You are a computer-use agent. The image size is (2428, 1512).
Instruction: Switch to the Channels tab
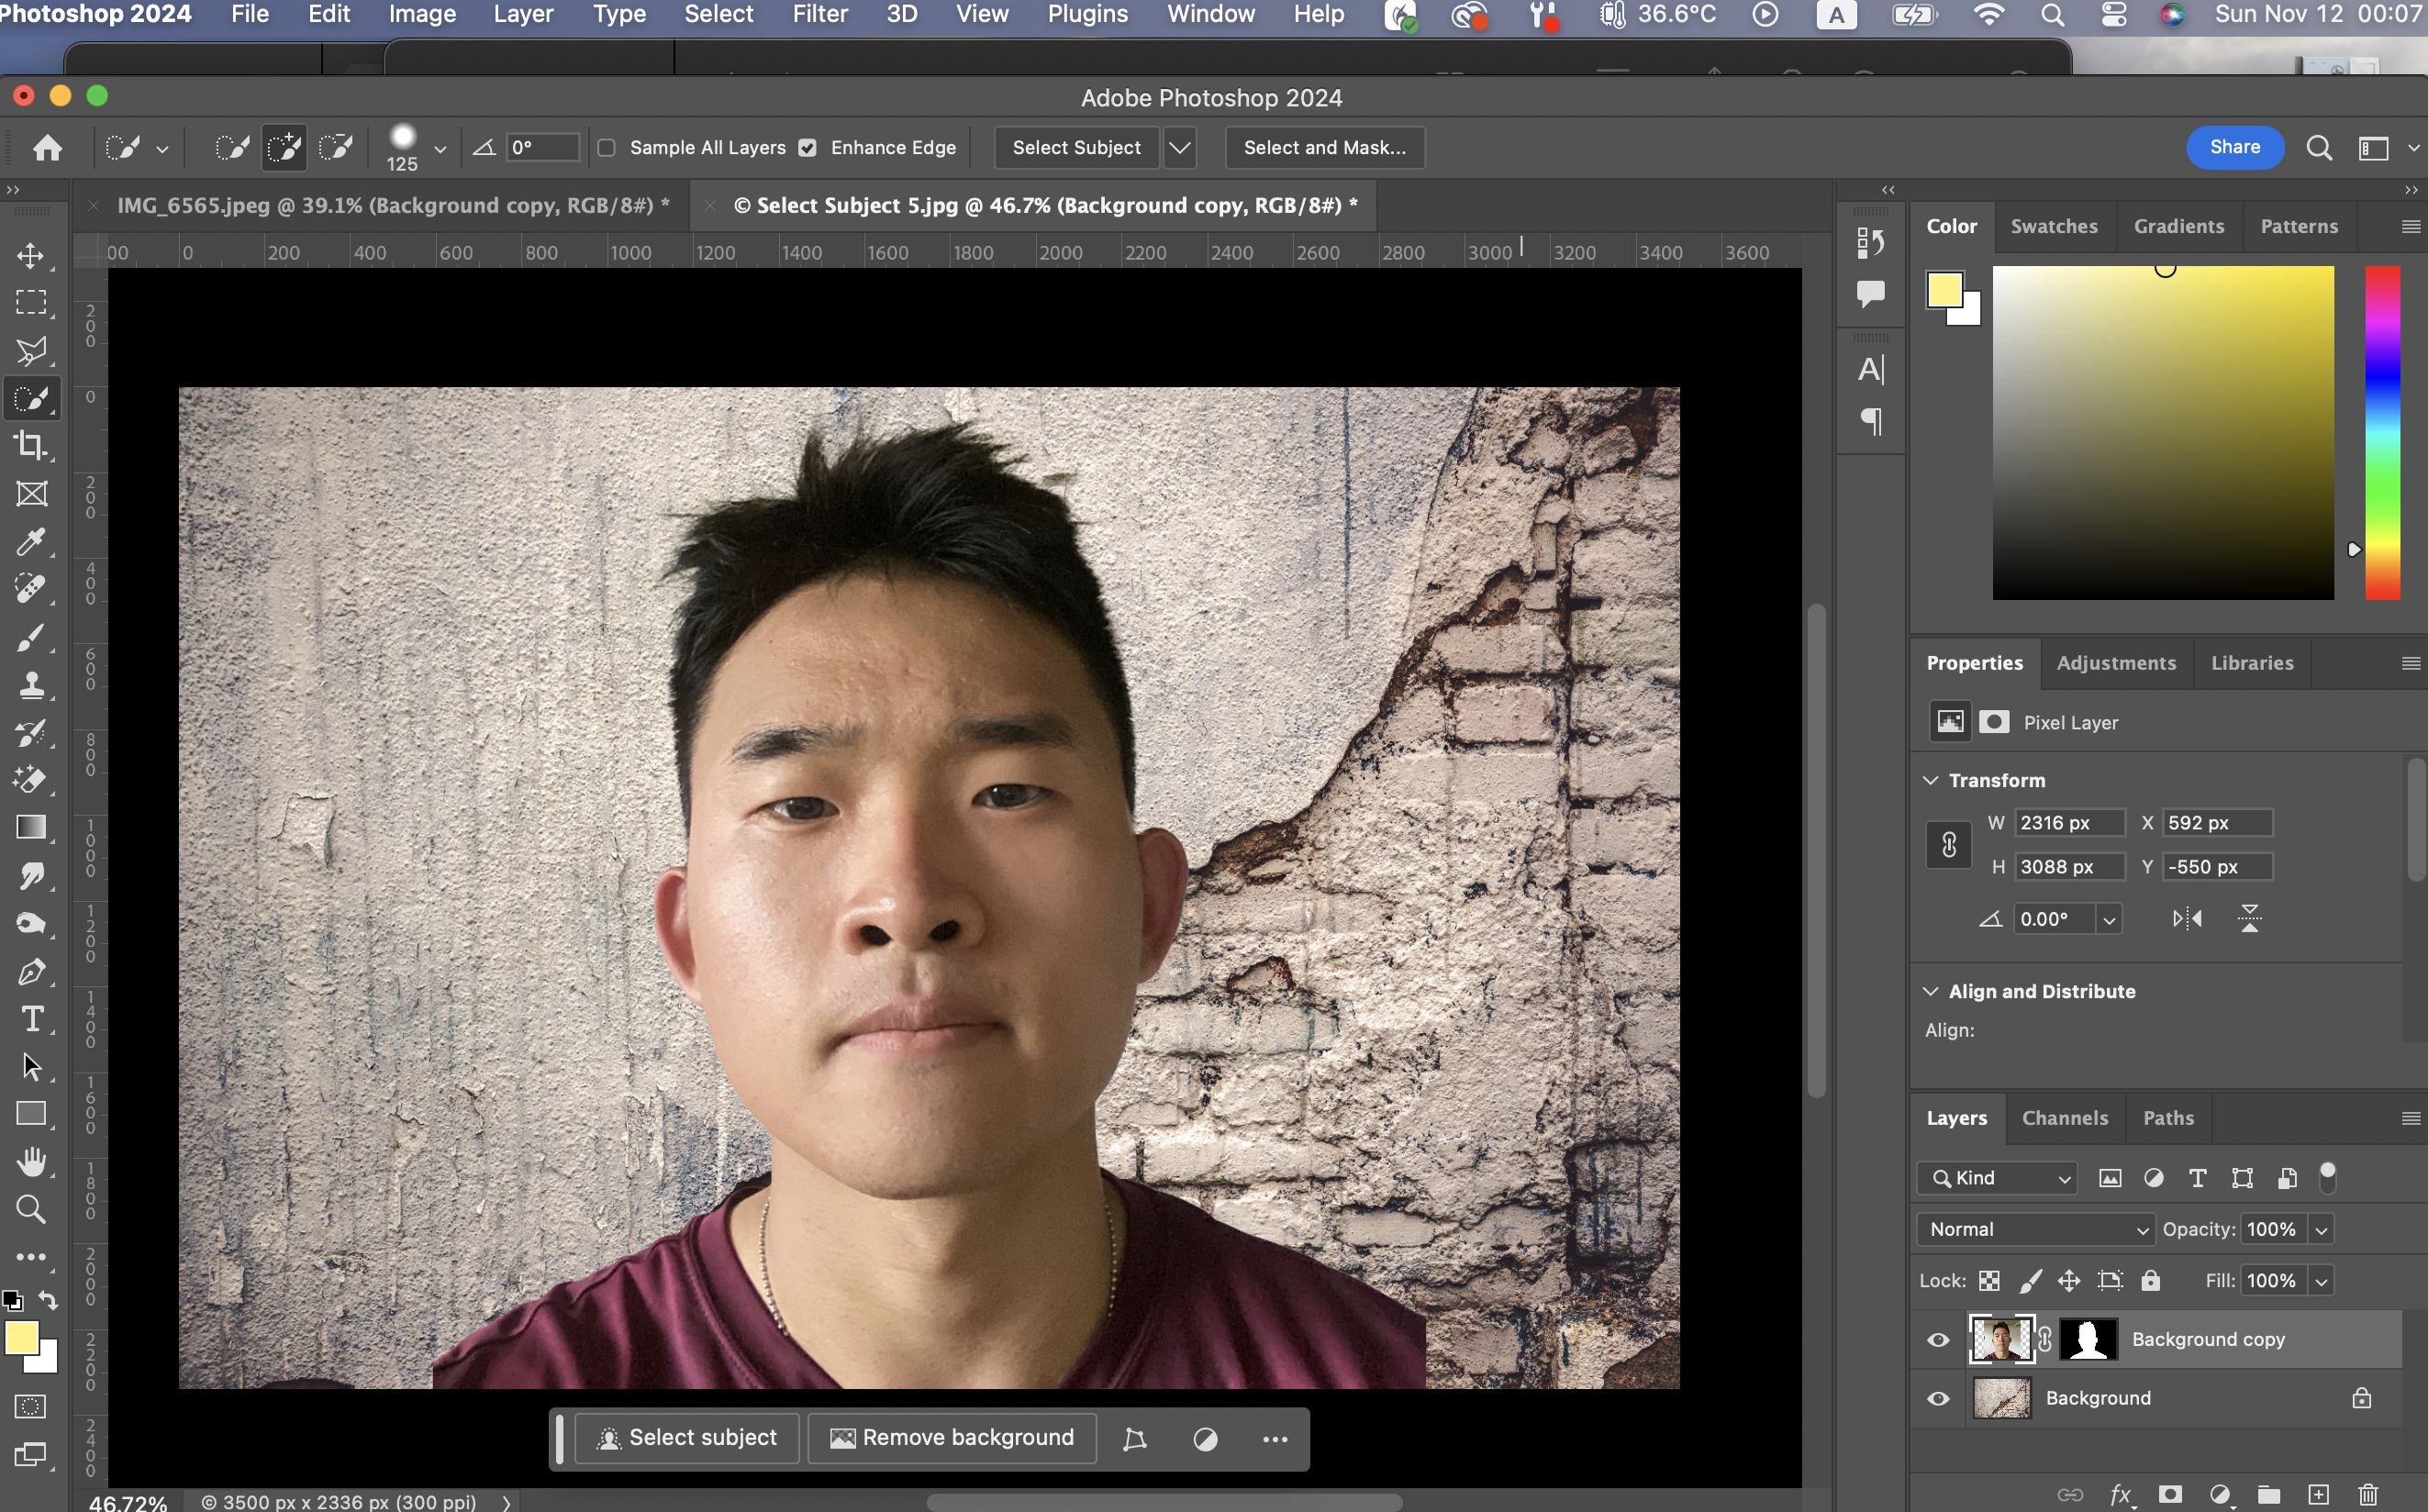pos(2064,1118)
